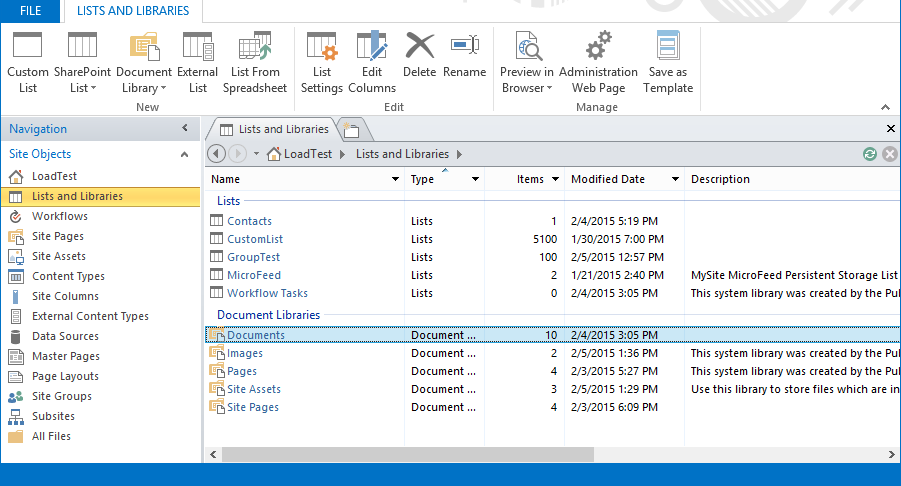The image size is (901, 486).
Task: Collapse the Site Objects section
Action: coord(184,154)
